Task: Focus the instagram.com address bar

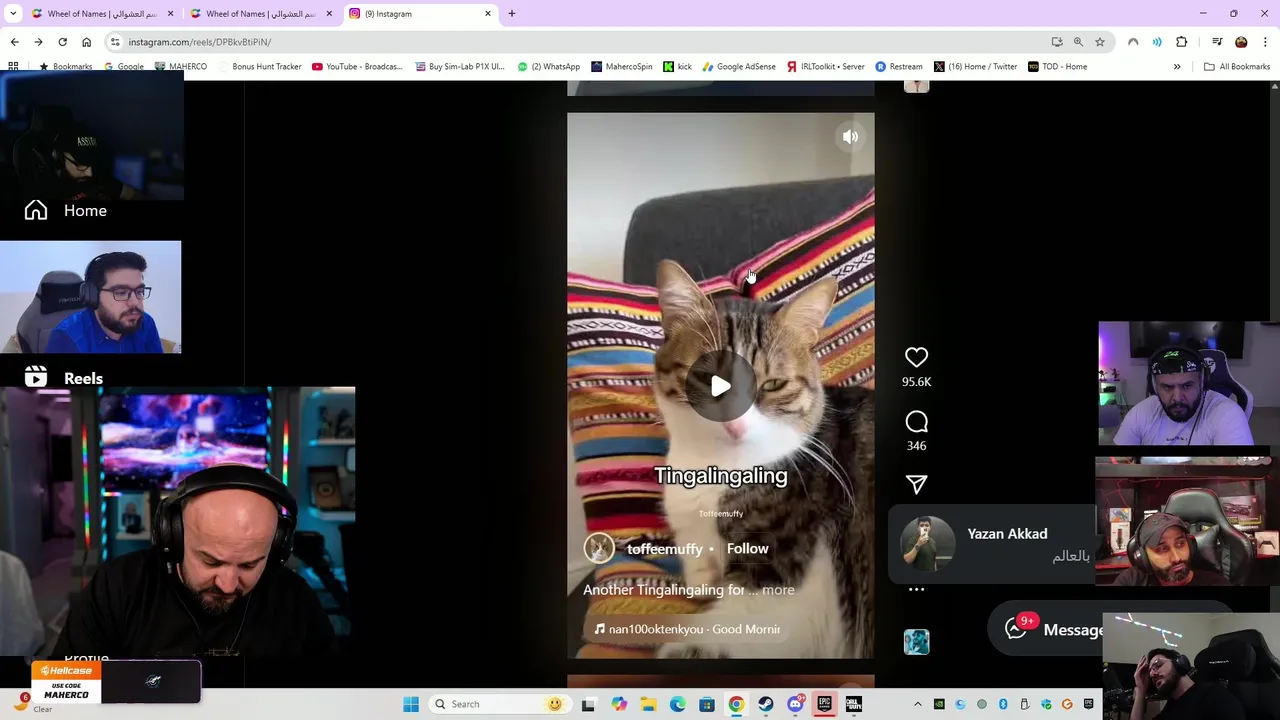Action: pos(580,42)
